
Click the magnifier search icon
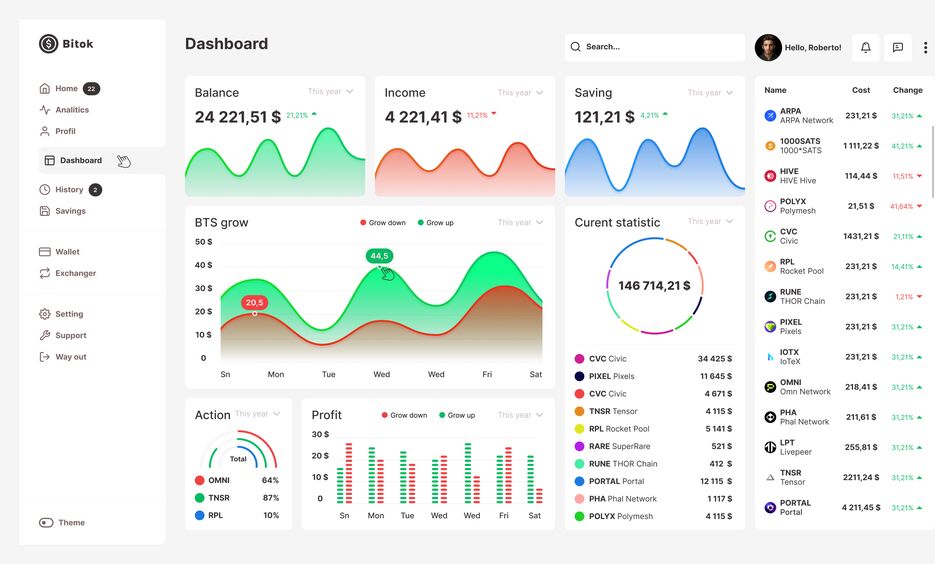(x=575, y=47)
